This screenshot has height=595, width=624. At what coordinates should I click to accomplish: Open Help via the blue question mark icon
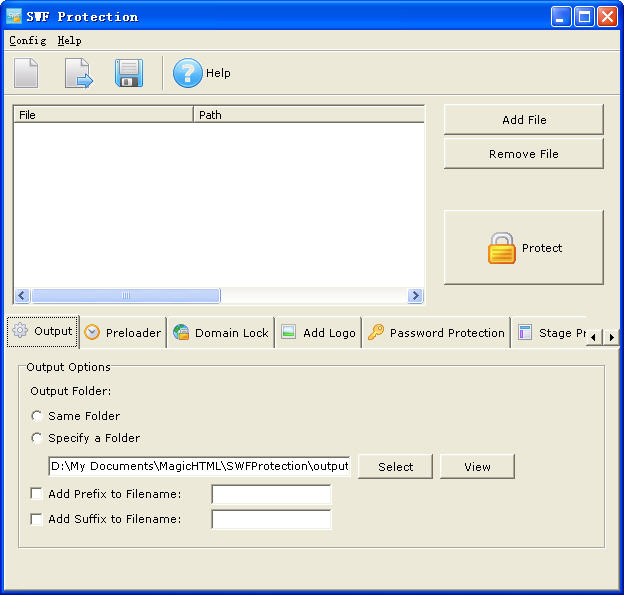point(187,73)
